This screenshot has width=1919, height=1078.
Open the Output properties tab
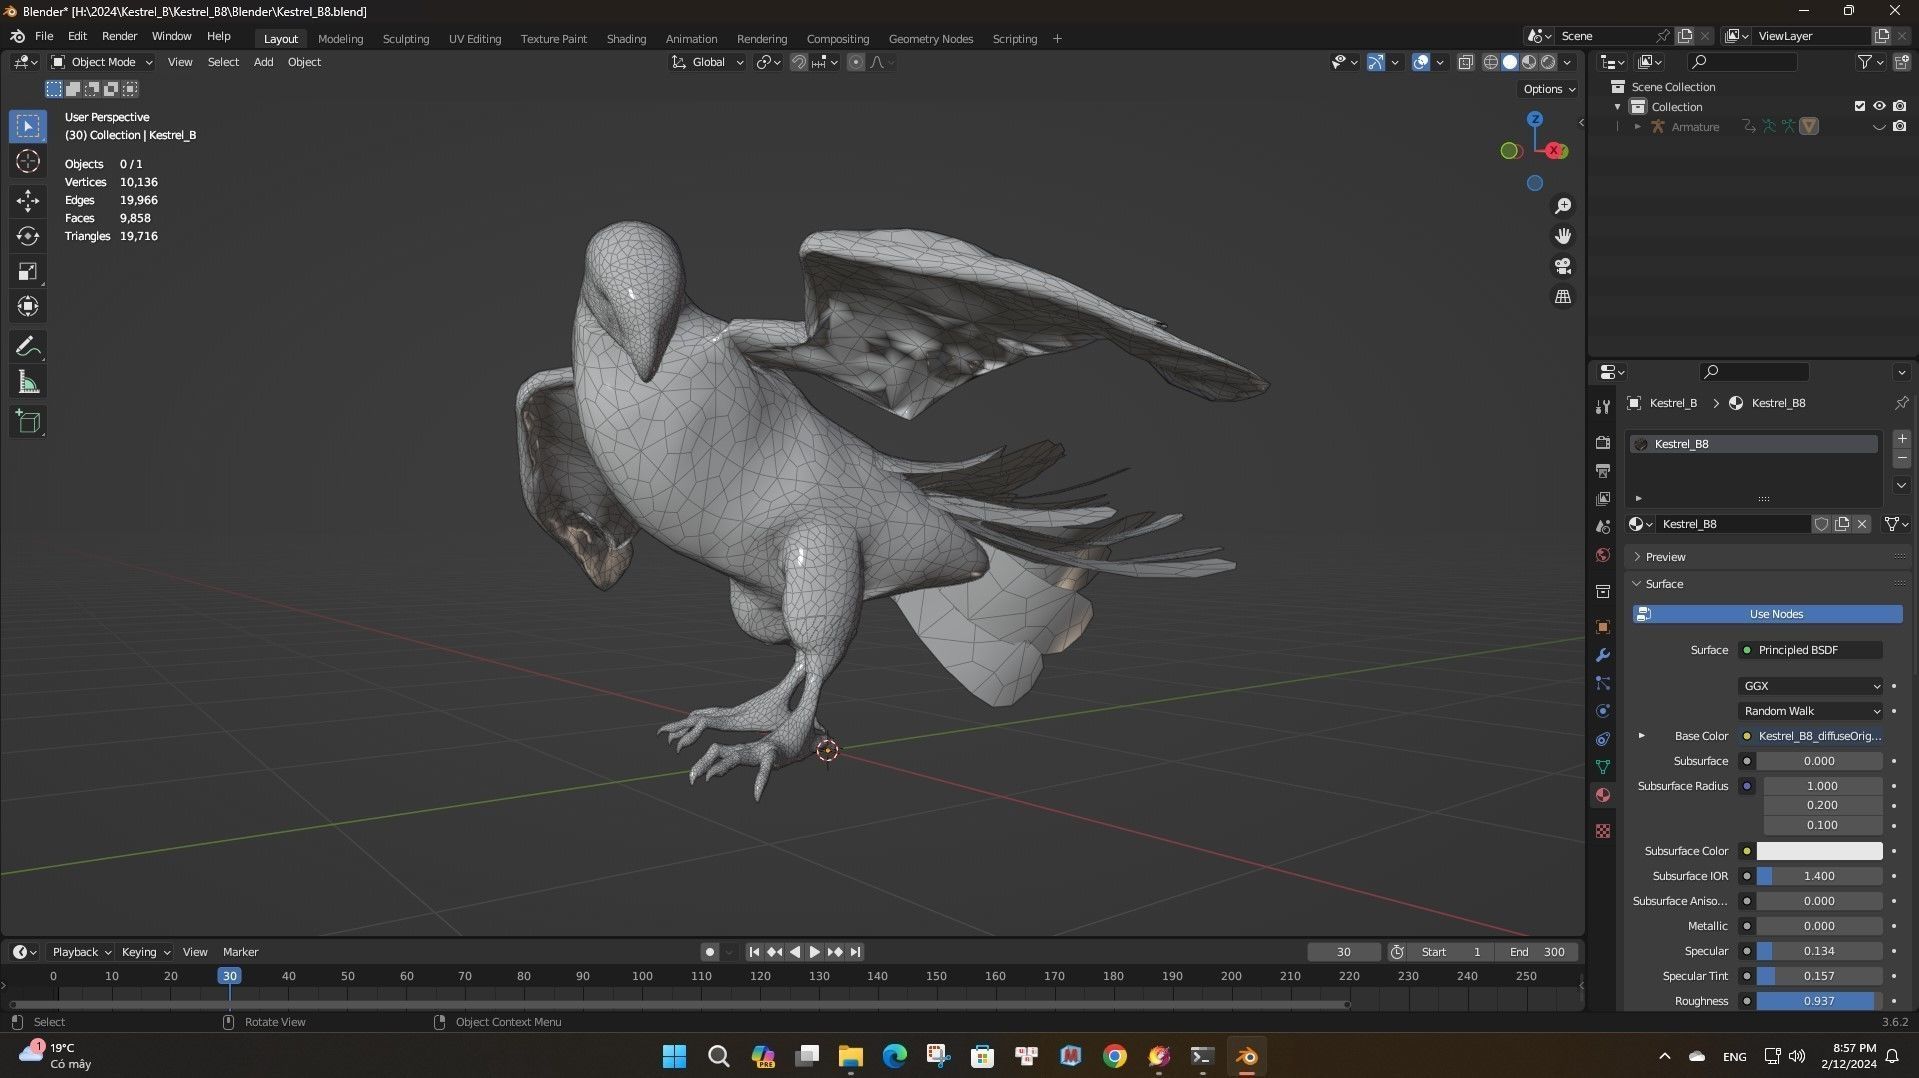pos(1603,470)
